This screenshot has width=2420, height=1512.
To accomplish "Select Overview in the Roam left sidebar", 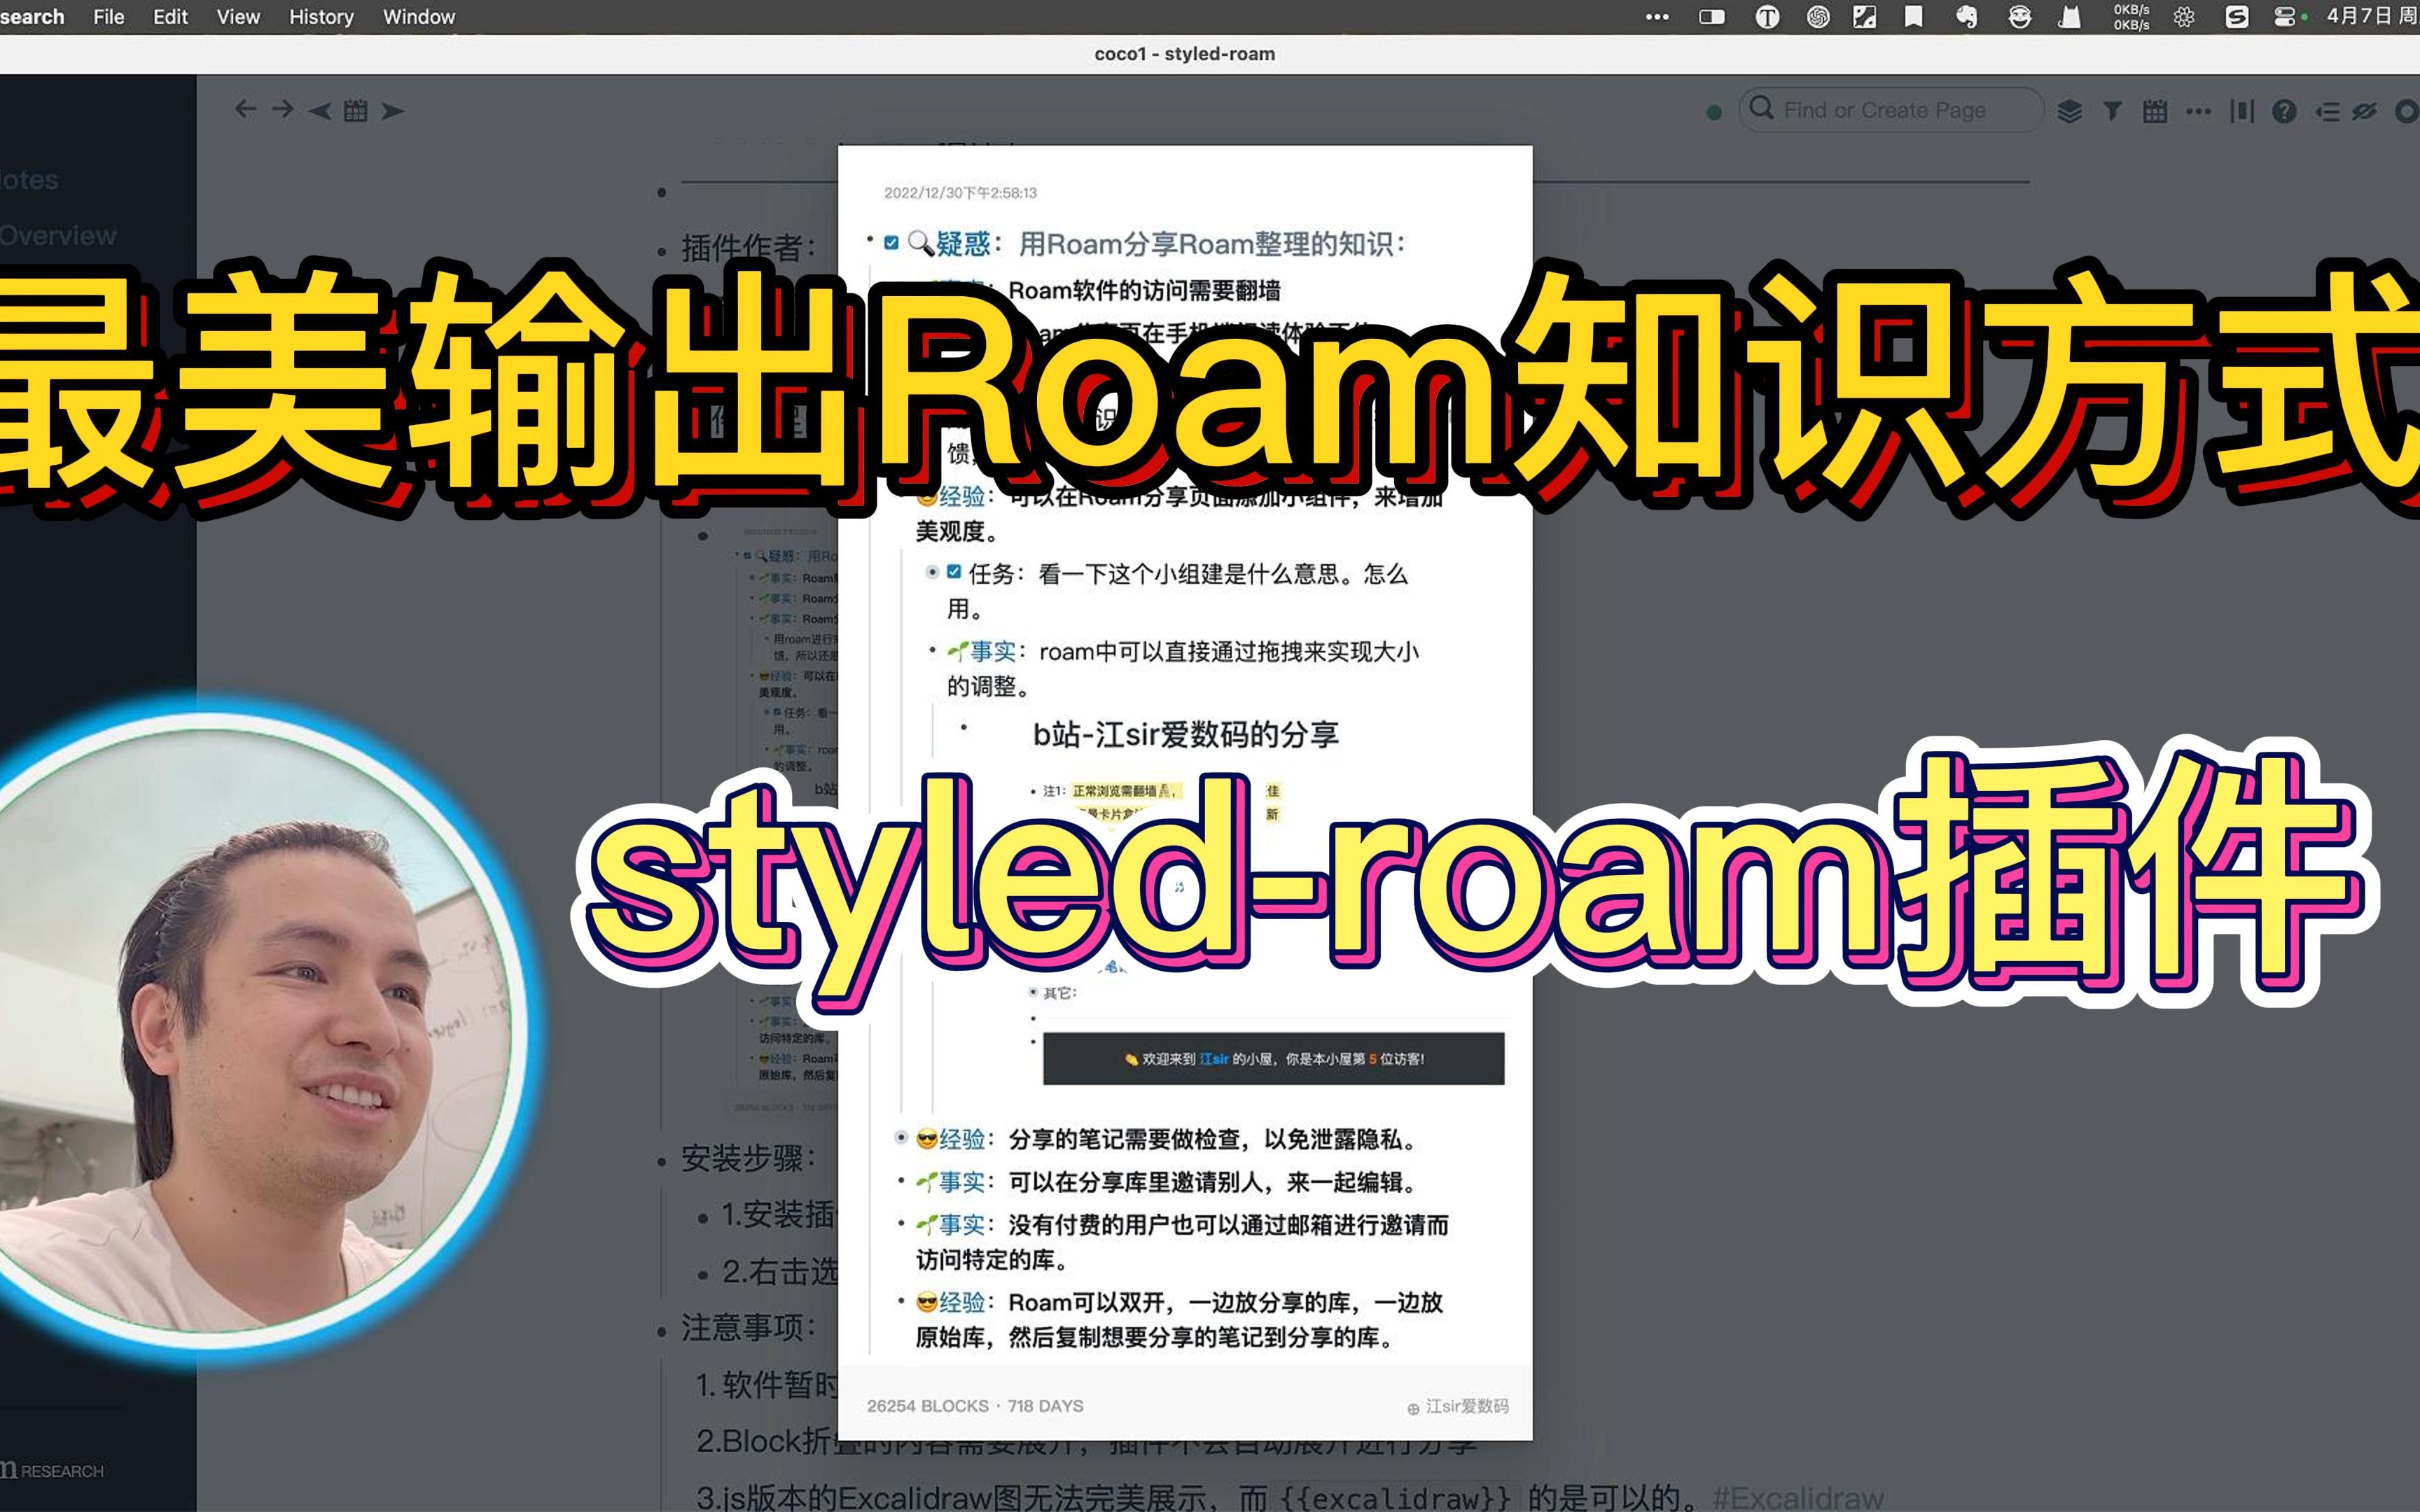I will (58, 236).
